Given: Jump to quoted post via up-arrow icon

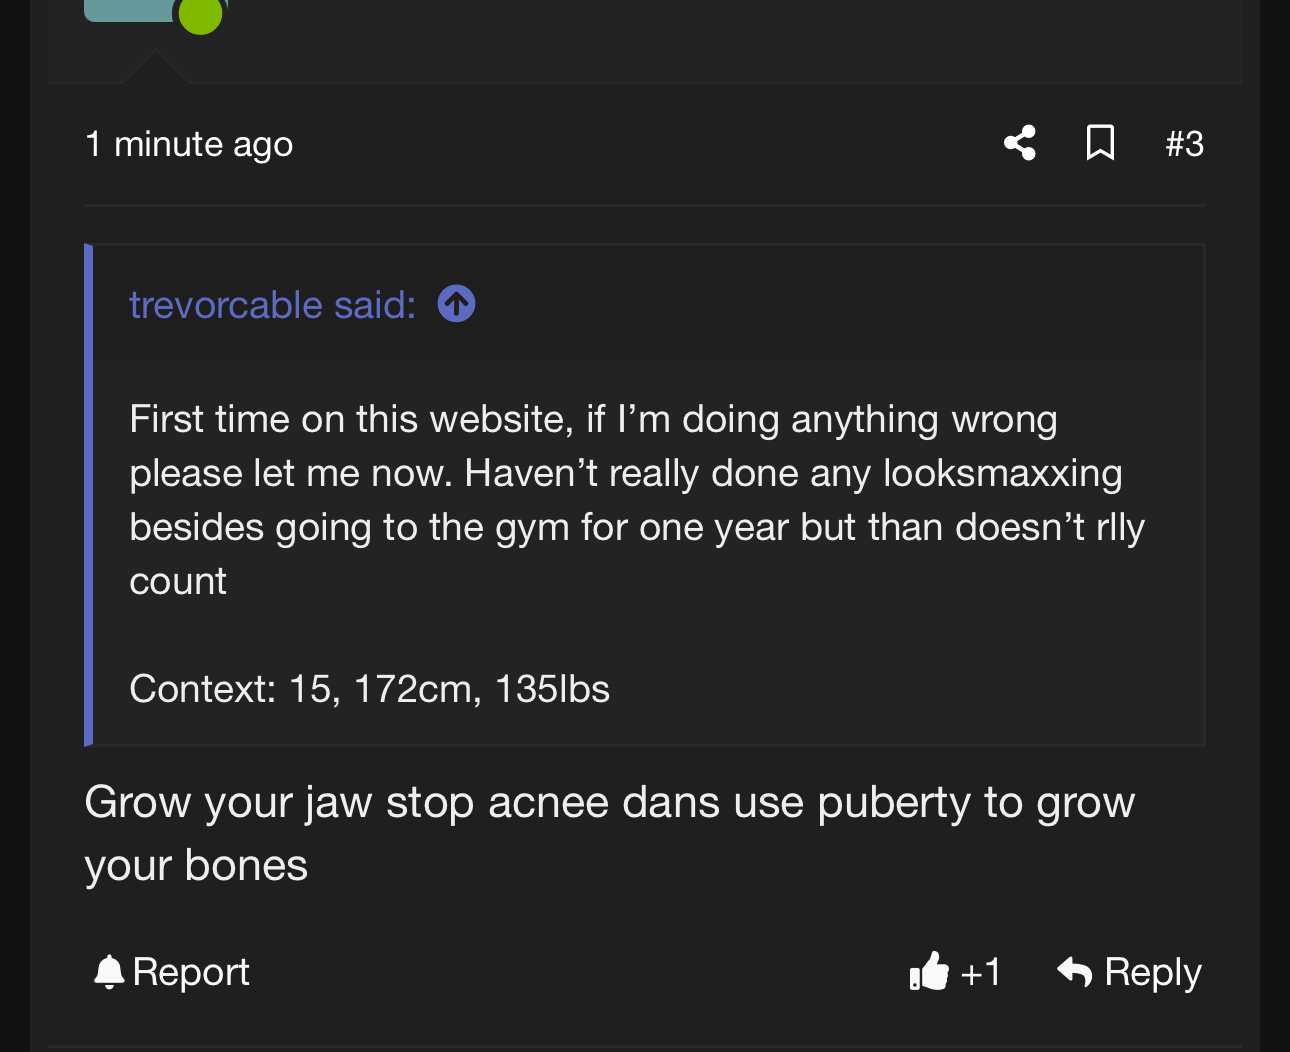Looking at the screenshot, I should pyautogui.click(x=456, y=304).
